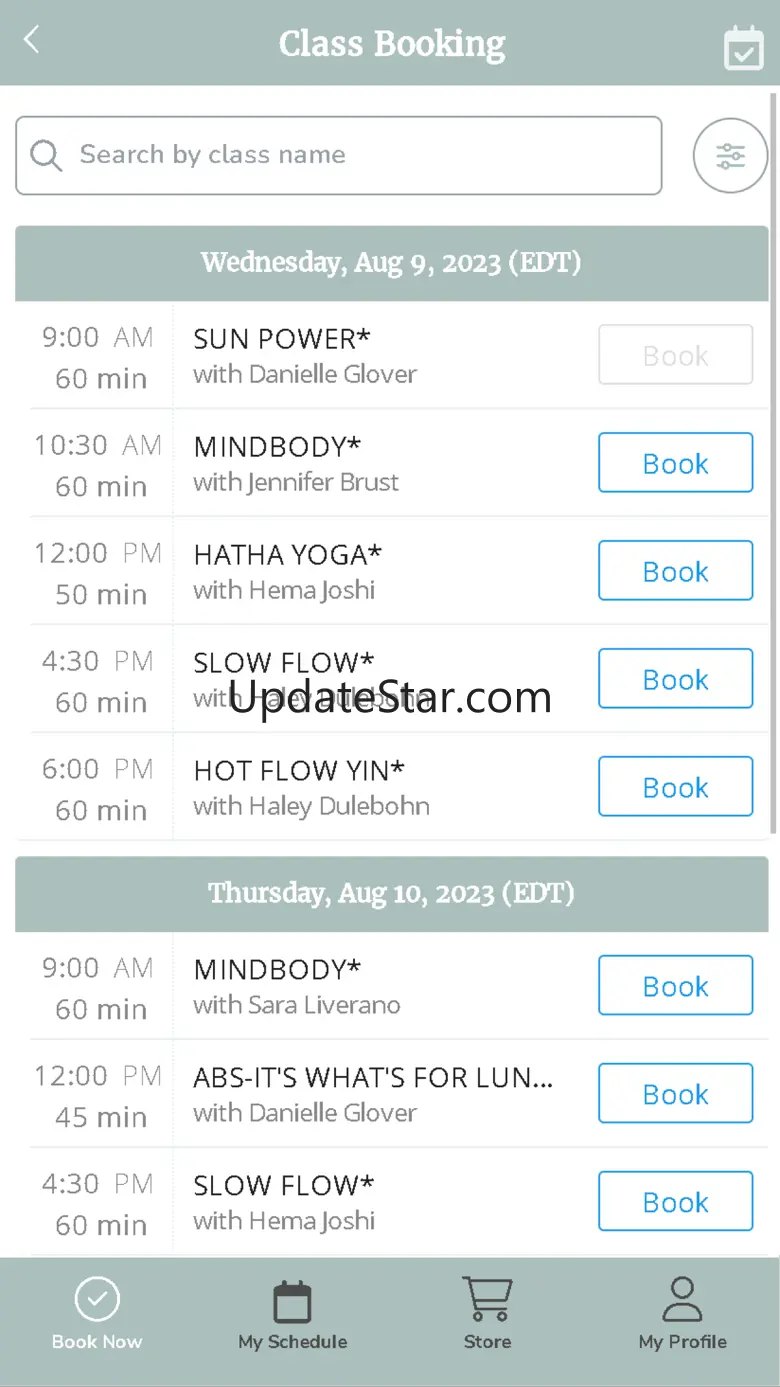780x1387 pixels.
Task: Tap the Thursday, Aug 10, 2023 header
Action: point(391,893)
